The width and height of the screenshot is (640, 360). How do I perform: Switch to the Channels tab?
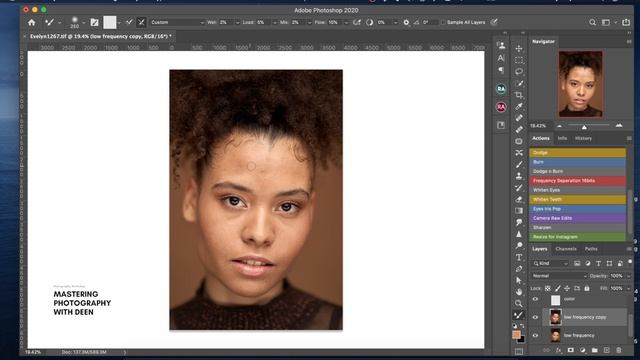566,249
